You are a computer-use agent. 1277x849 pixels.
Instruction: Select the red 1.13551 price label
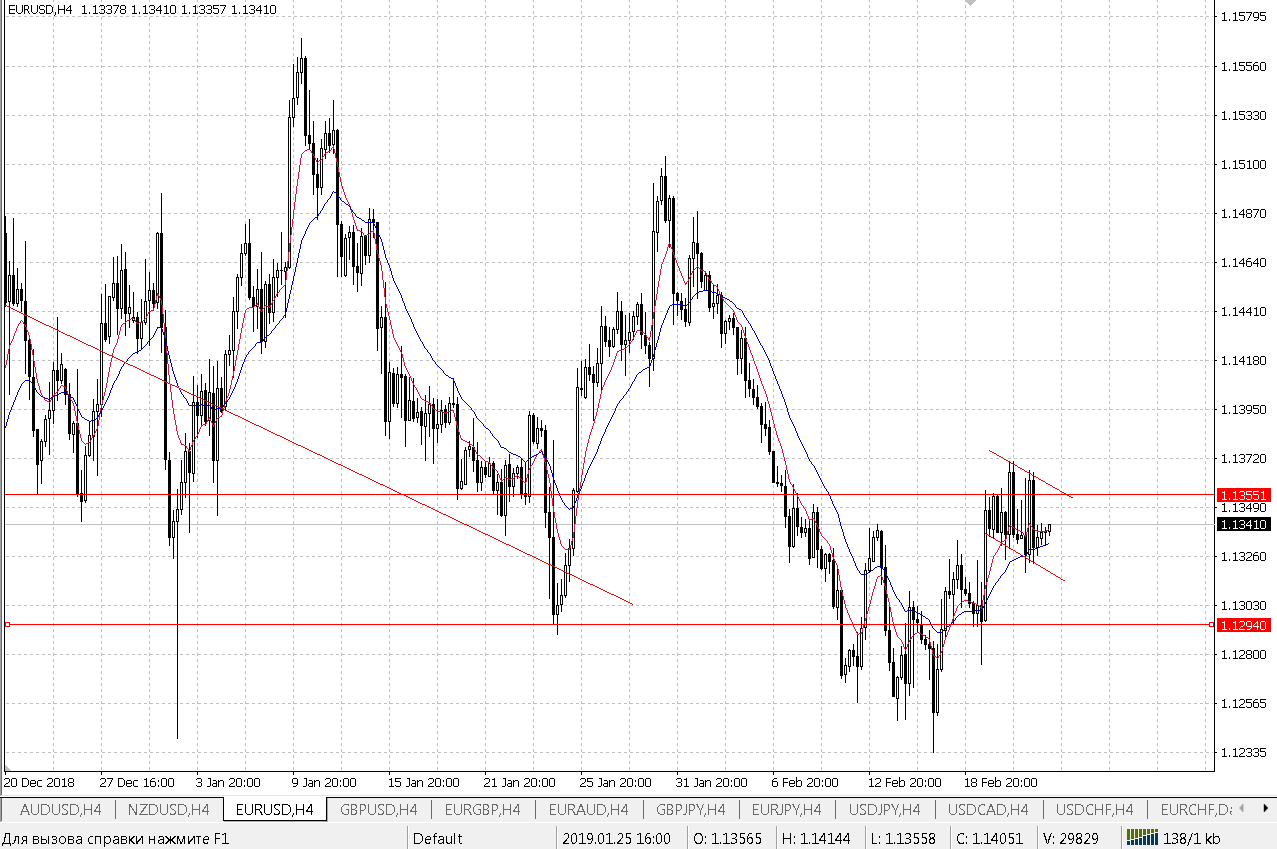(1243, 495)
